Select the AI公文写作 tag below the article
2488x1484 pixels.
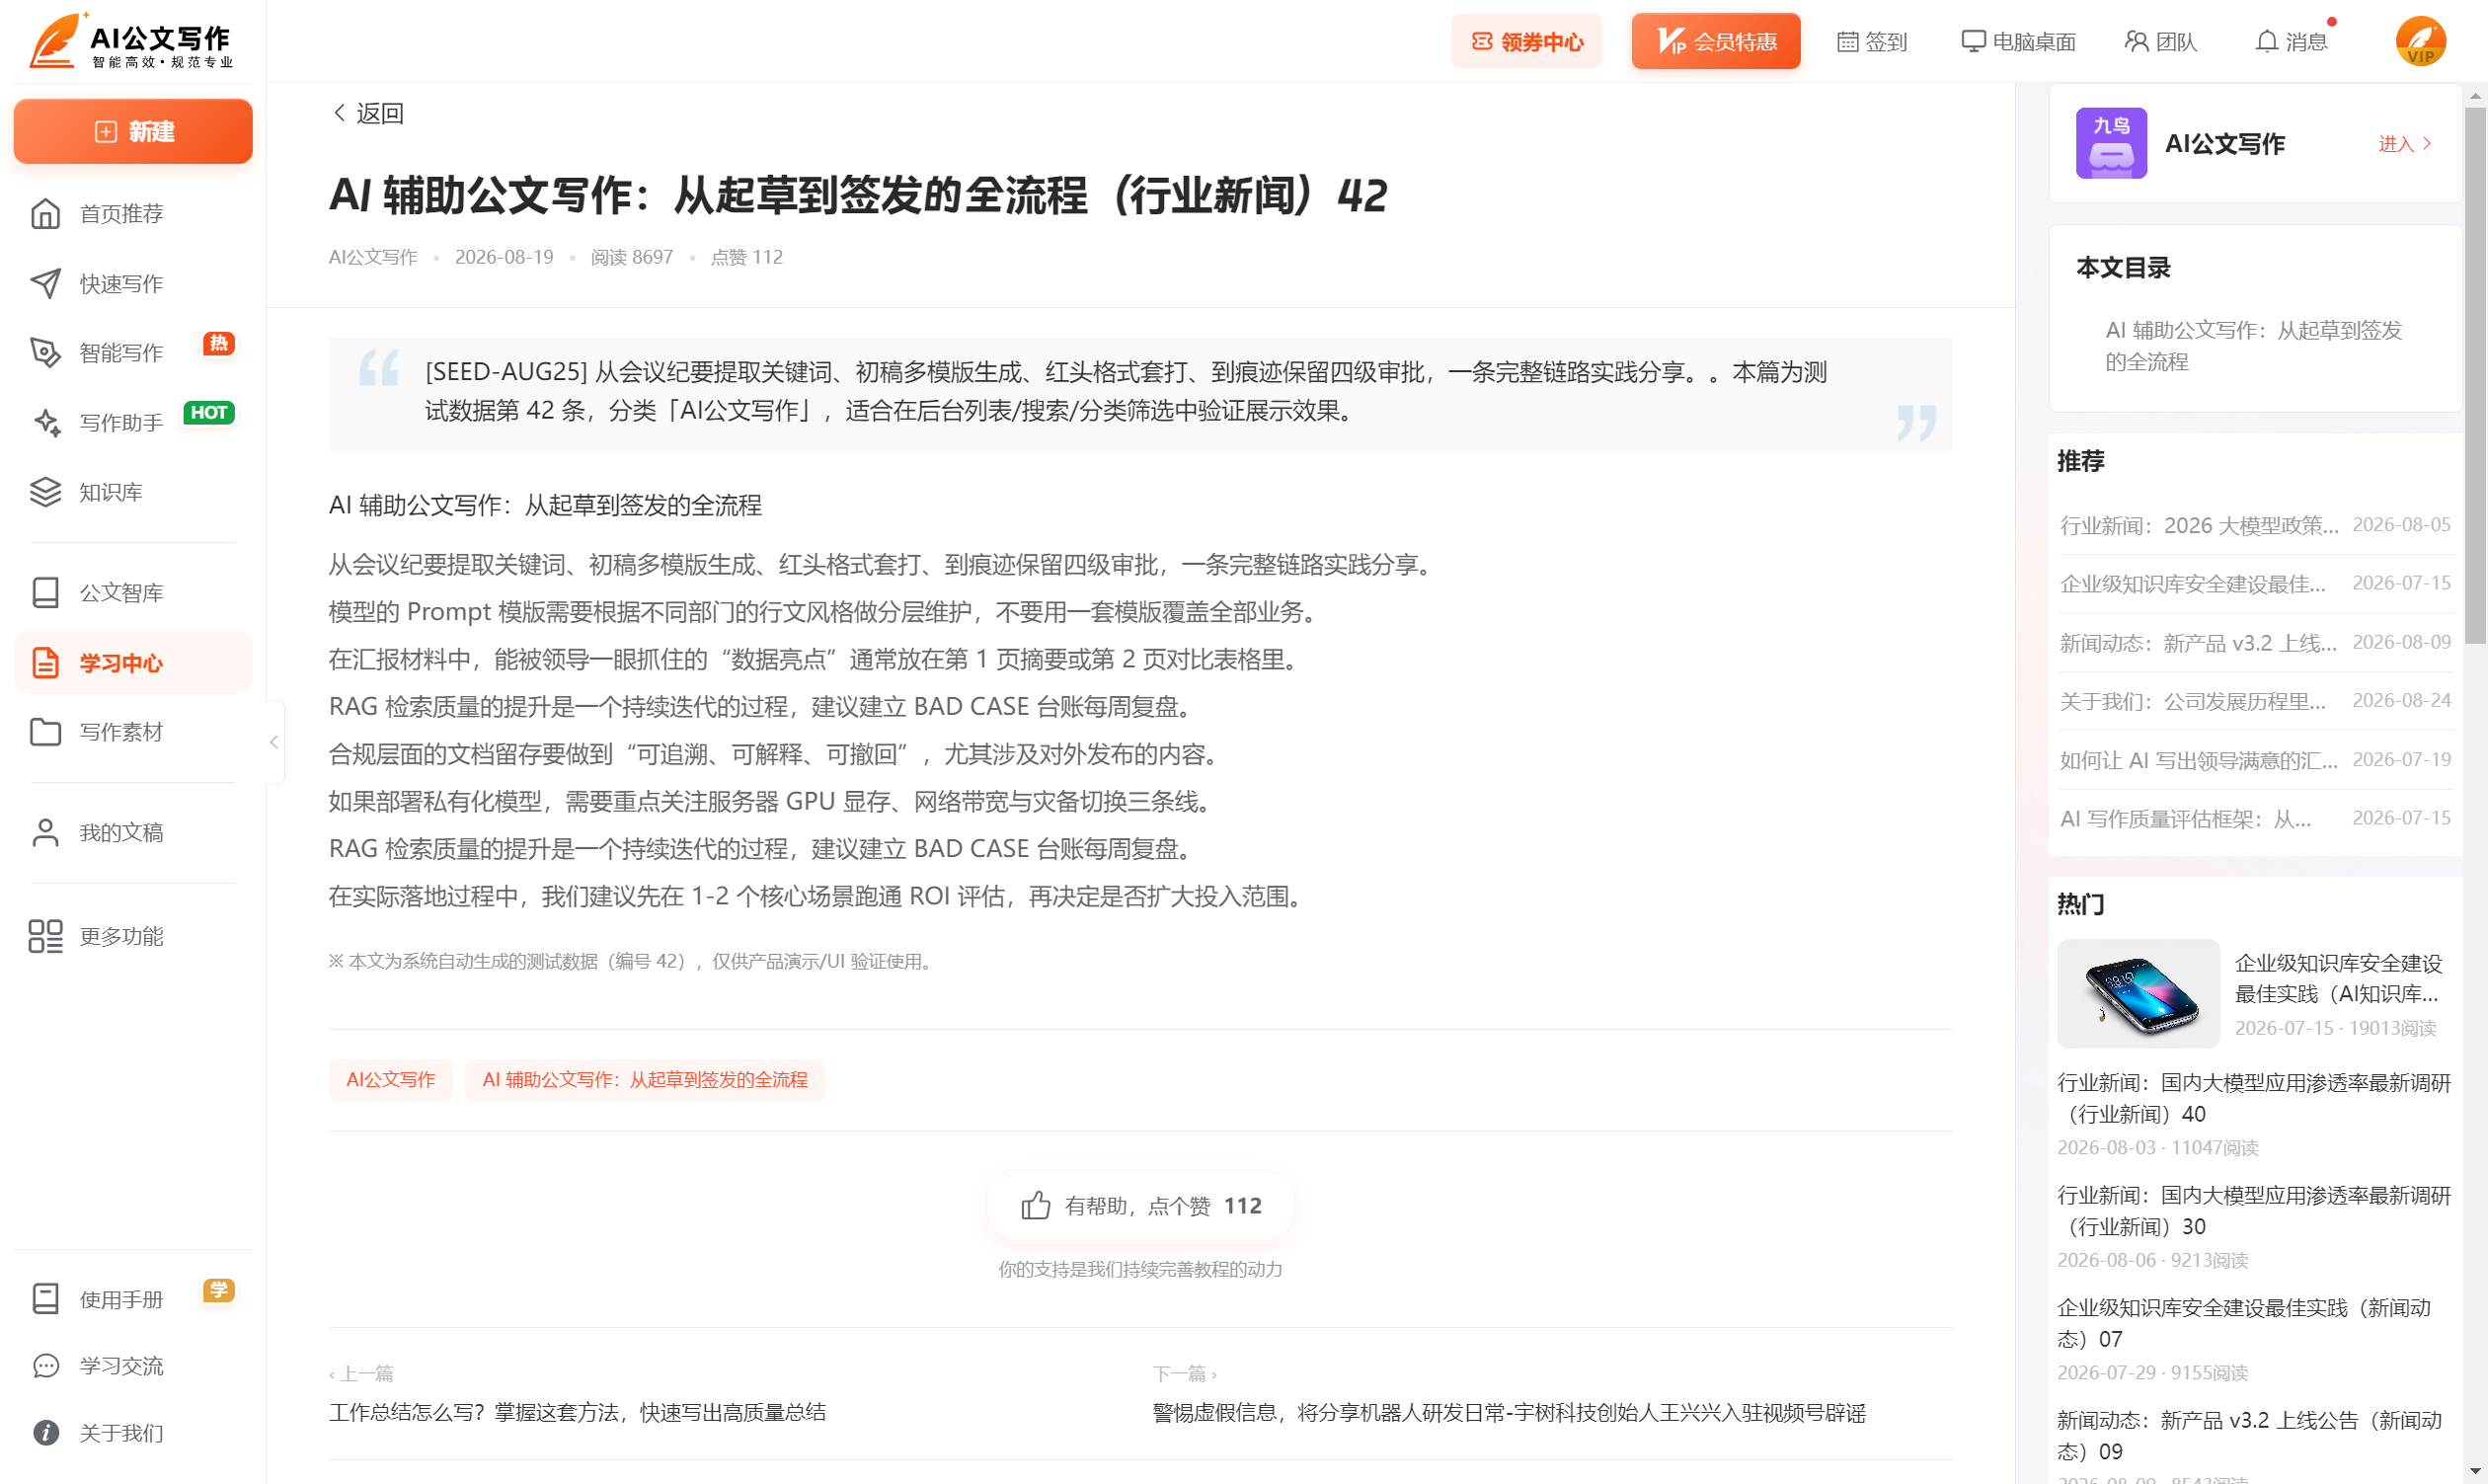(x=390, y=1080)
